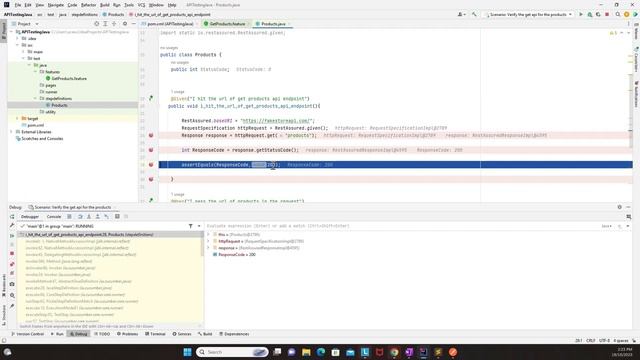Select the Debugger tab
Image resolution: width=640 pixels, height=360 pixels.
pyautogui.click(x=30, y=217)
